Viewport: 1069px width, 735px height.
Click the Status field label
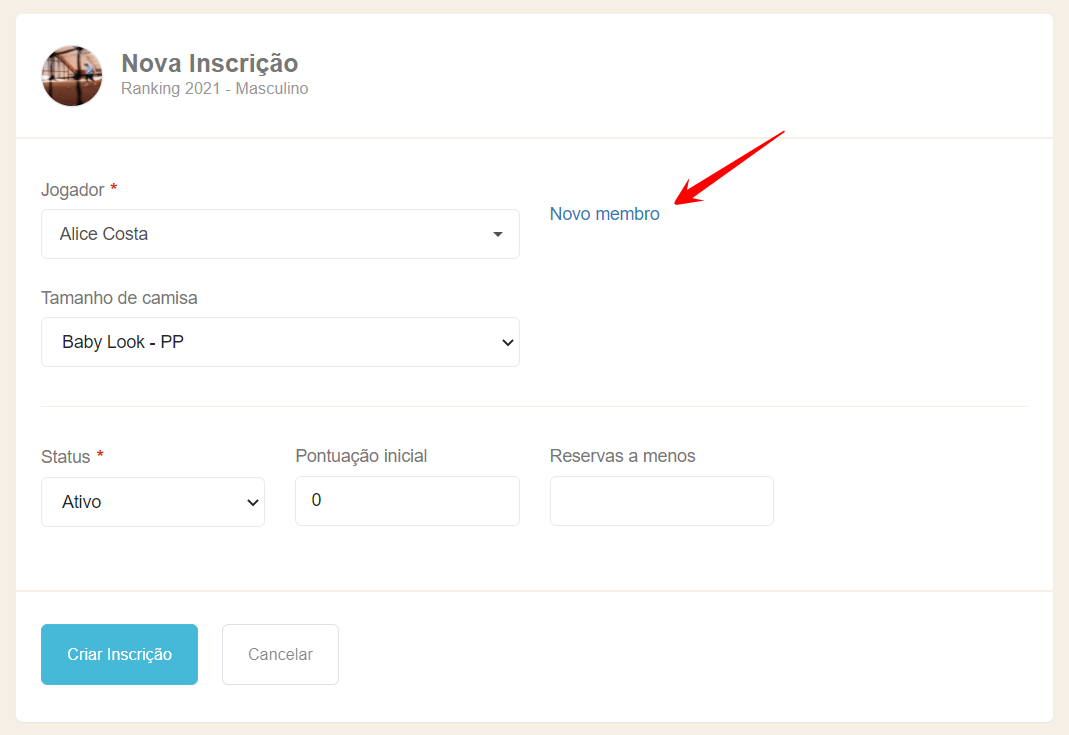(x=65, y=457)
